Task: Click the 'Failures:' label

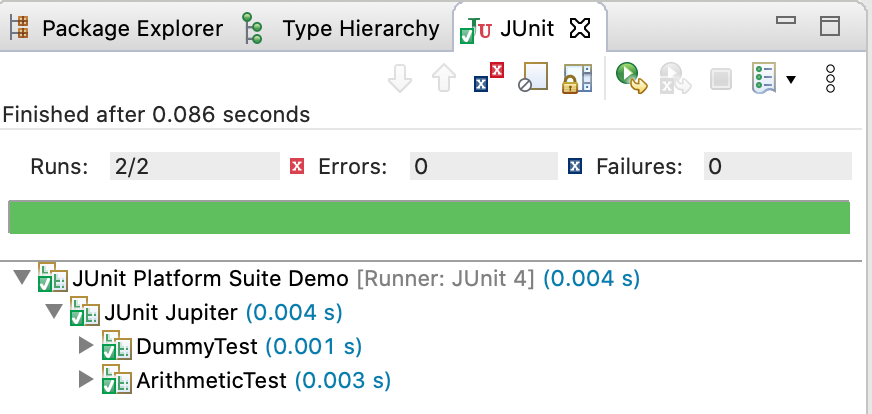Action: pos(639,166)
